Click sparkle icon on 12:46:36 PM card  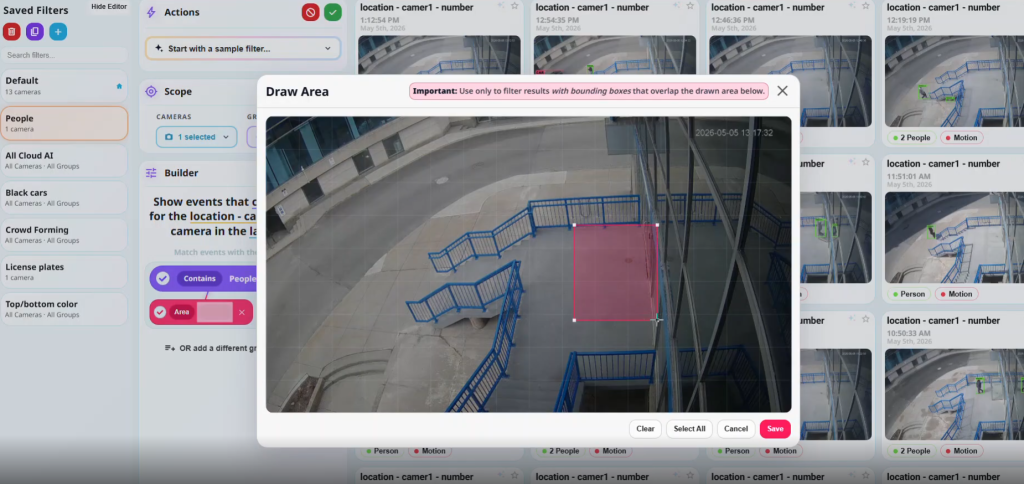[x=852, y=6]
